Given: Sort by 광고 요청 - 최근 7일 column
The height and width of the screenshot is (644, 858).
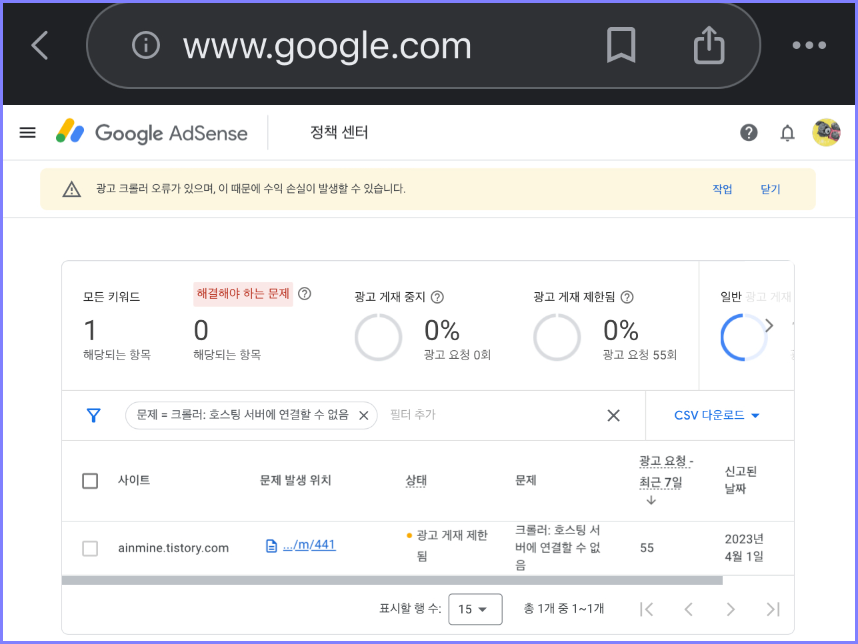Looking at the screenshot, I should coord(665,472).
